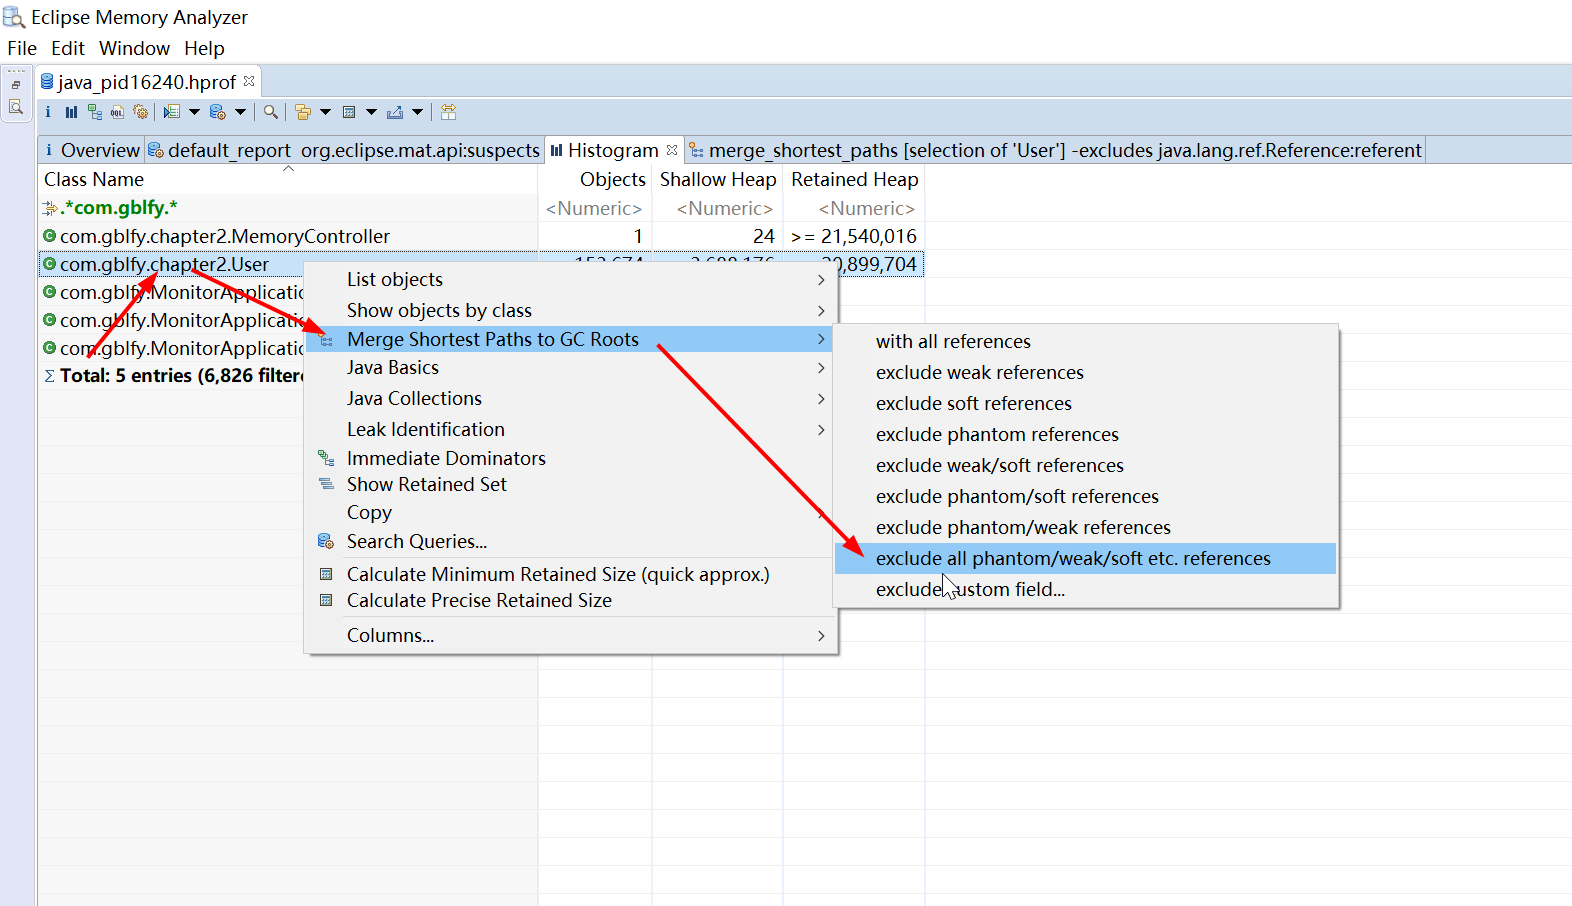This screenshot has height=906, width=1572.
Task: Open the heap dump overview info icon
Action: [48, 112]
